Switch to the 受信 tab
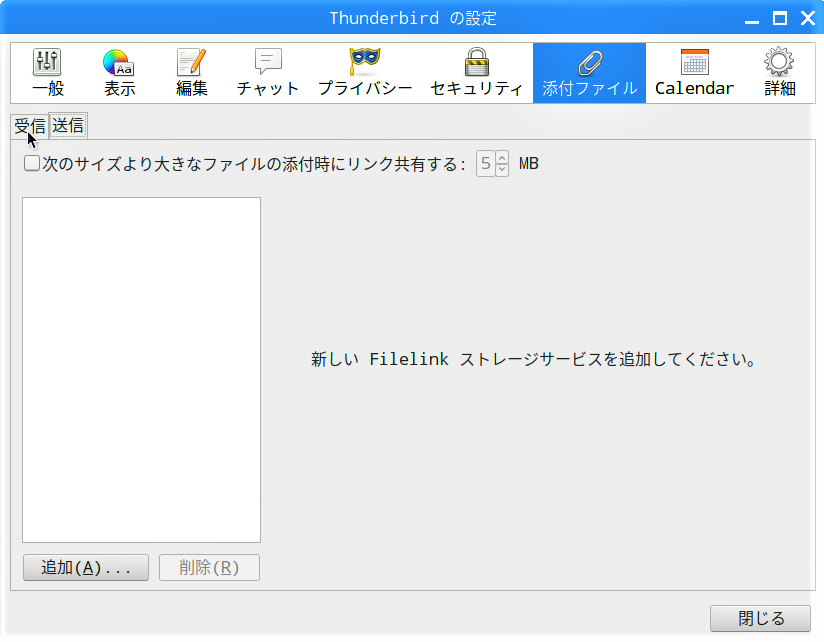824x642 pixels. [x=30, y=127]
